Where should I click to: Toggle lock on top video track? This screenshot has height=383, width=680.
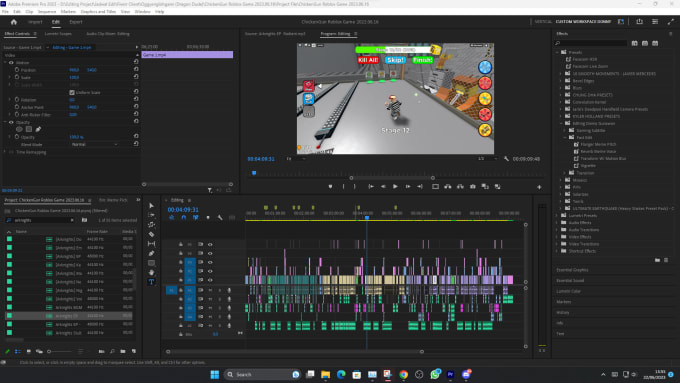(181, 244)
